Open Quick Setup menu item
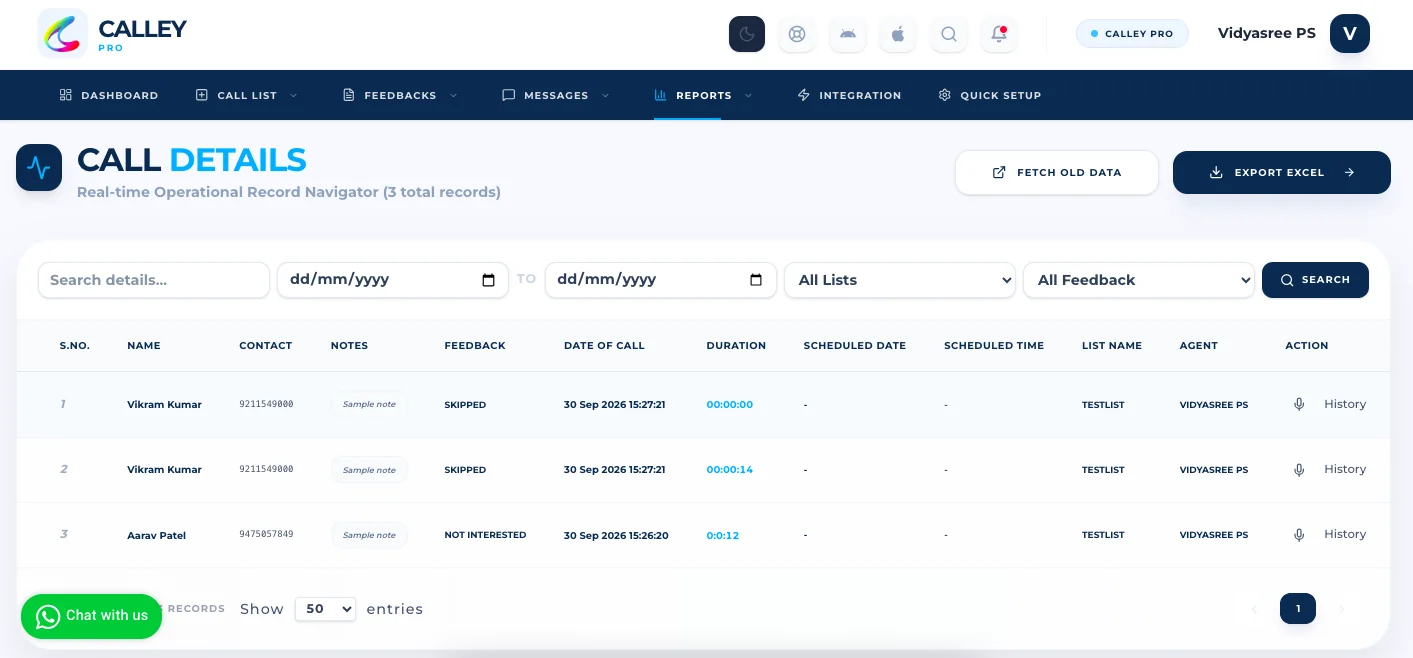Viewport: 1413px width, 658px height. coord(990,95)
